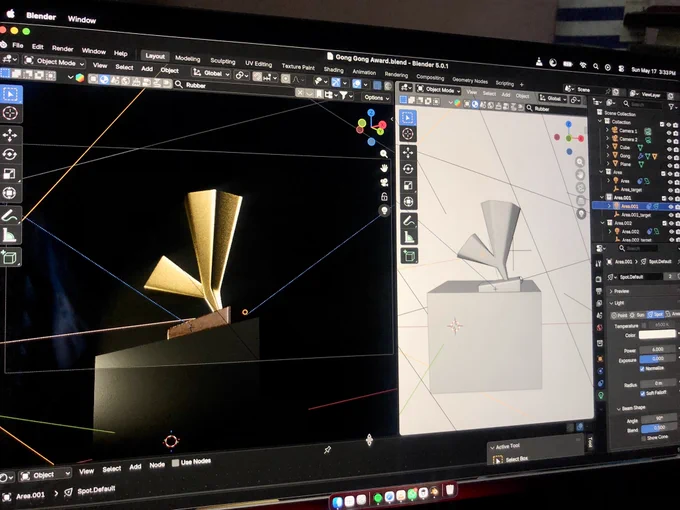This screenshot has width=680, height=510.
Task: Click the Power value field
Action: (657, 349)
